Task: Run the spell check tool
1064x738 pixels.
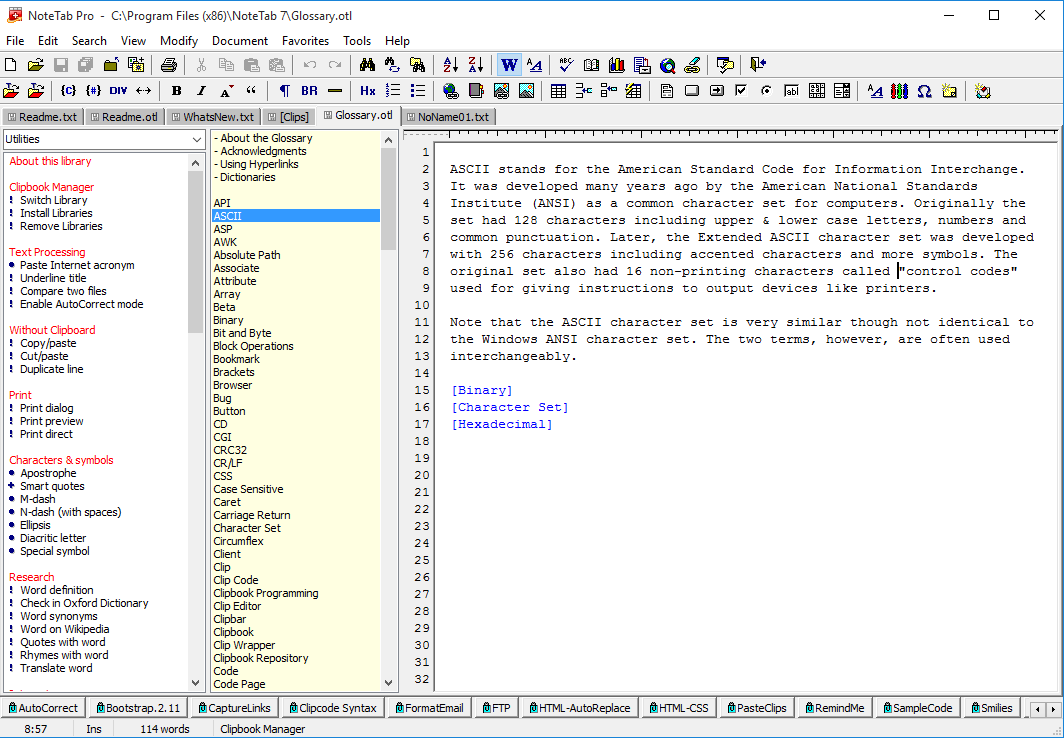Action: pos(566,64)
